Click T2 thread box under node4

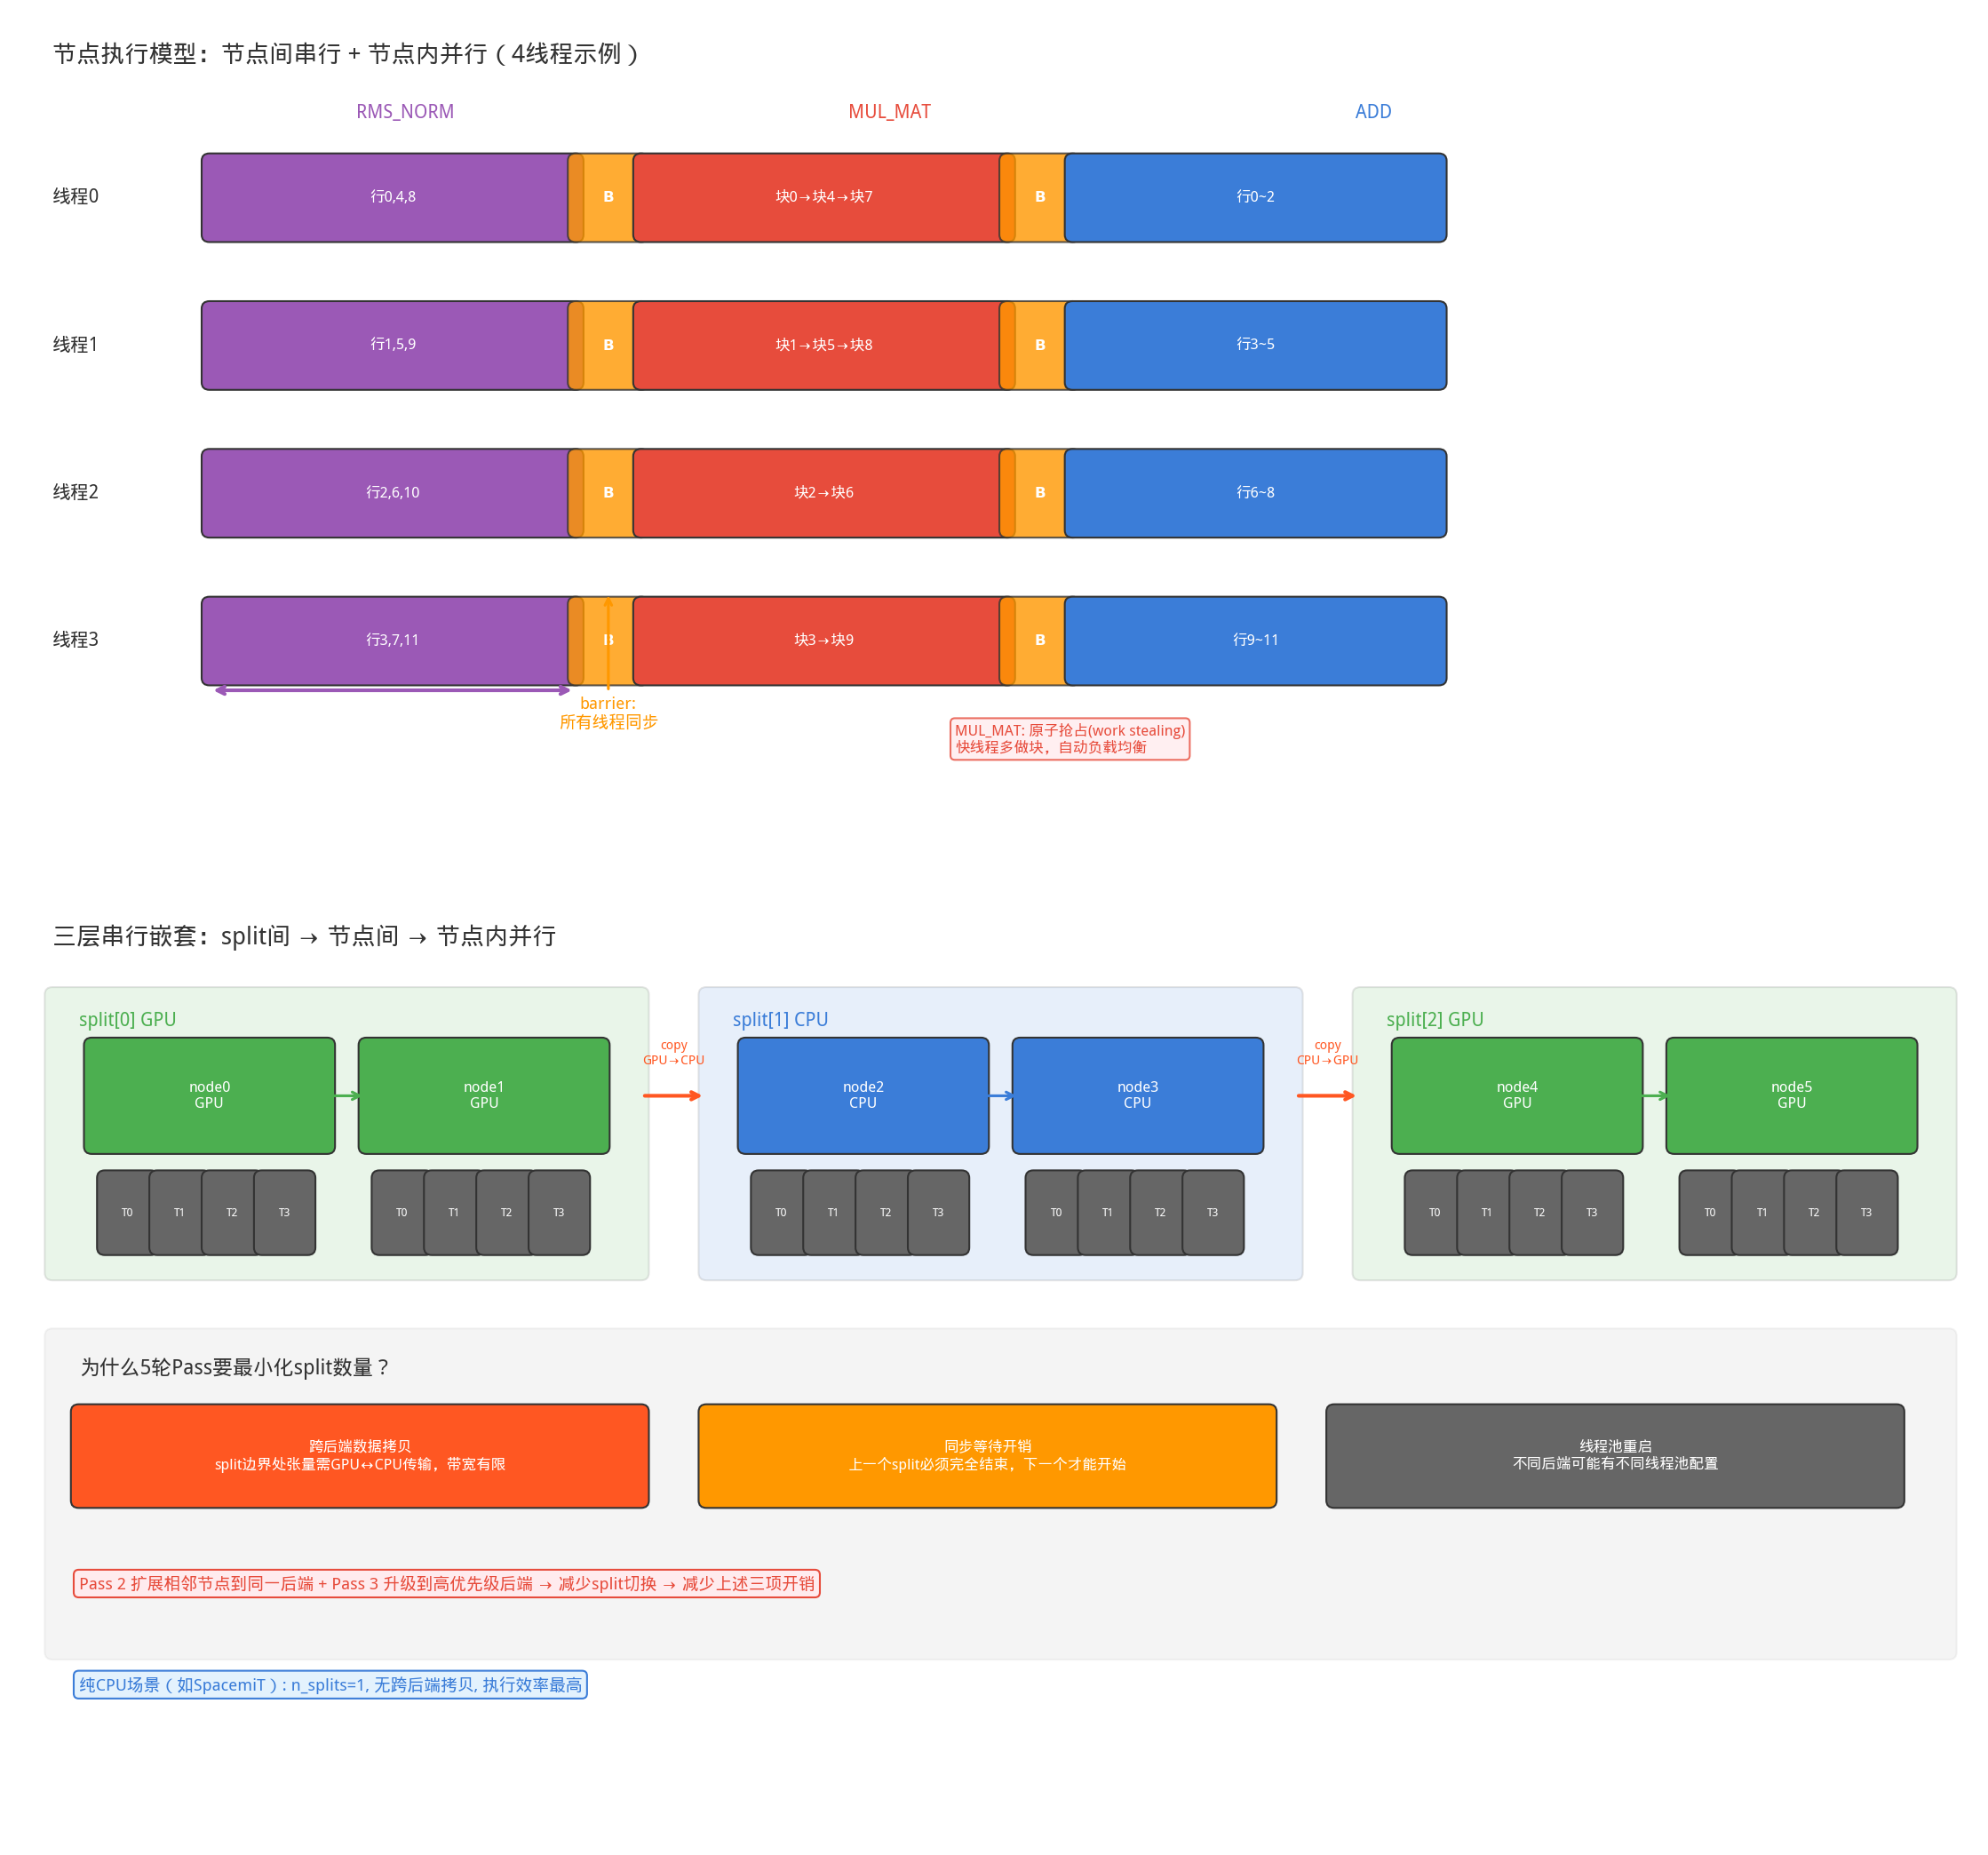1538,1212
